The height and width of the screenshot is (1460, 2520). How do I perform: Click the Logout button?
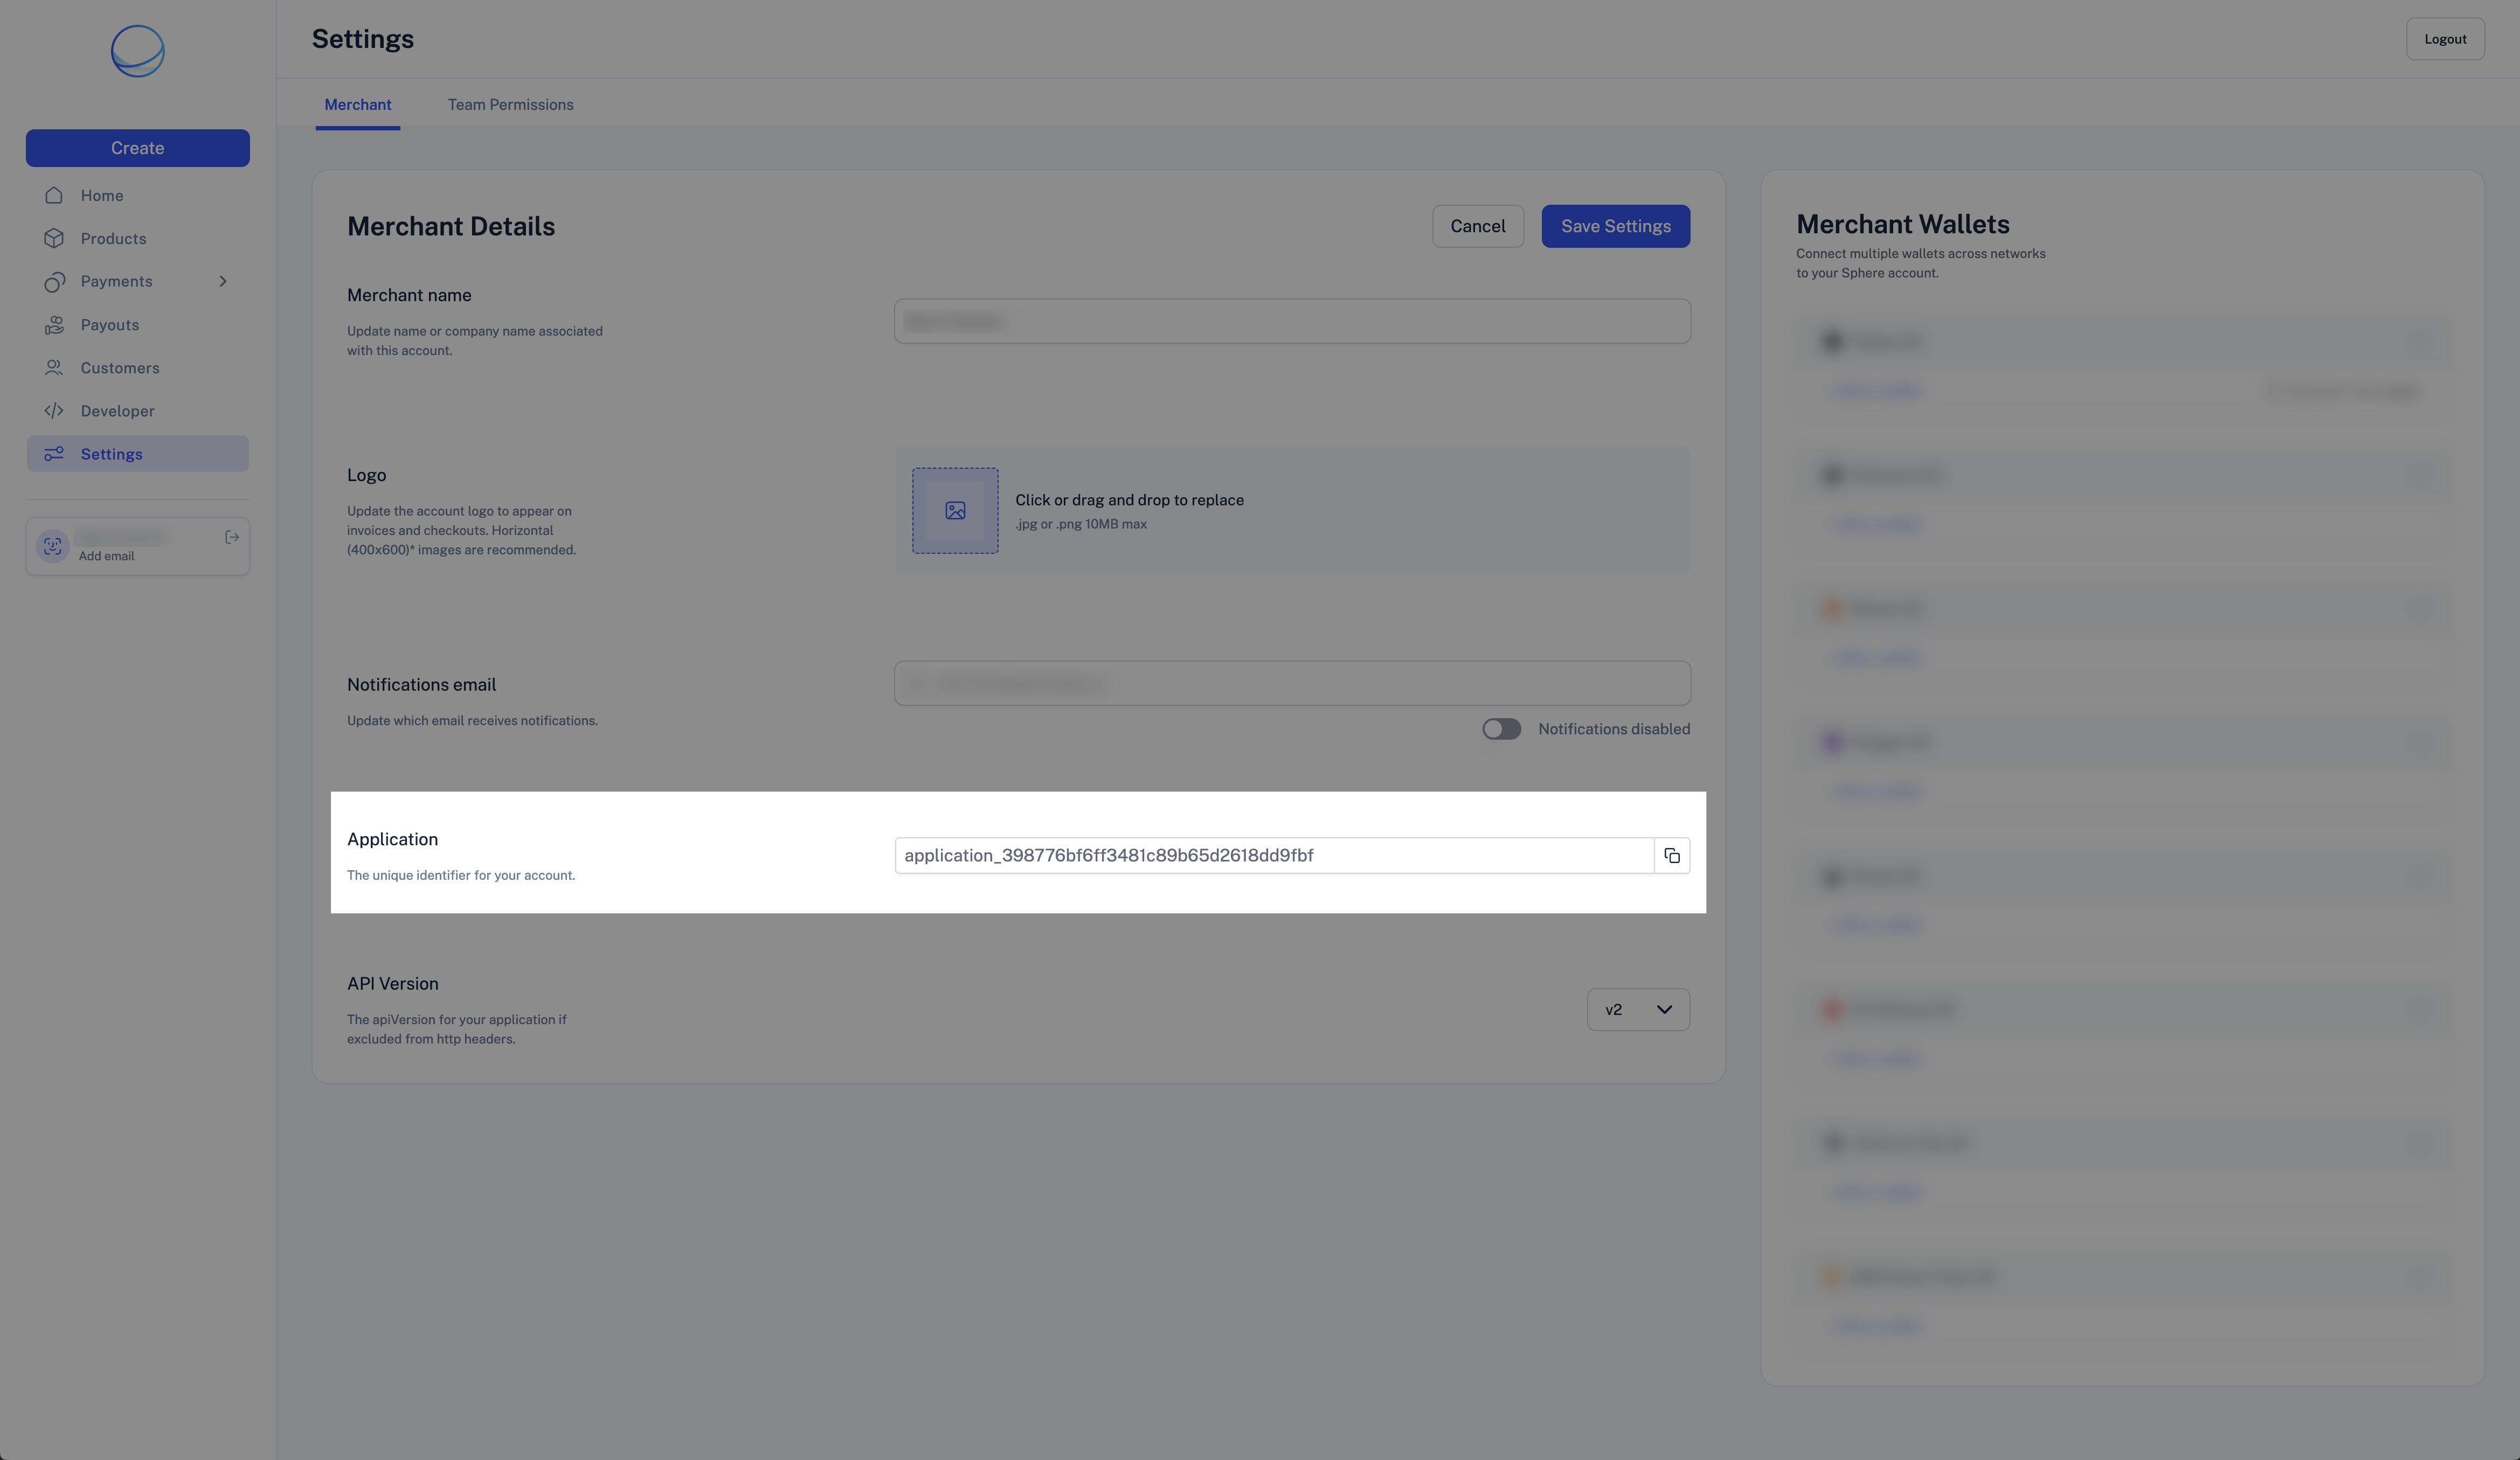[x=2444, y=39]
